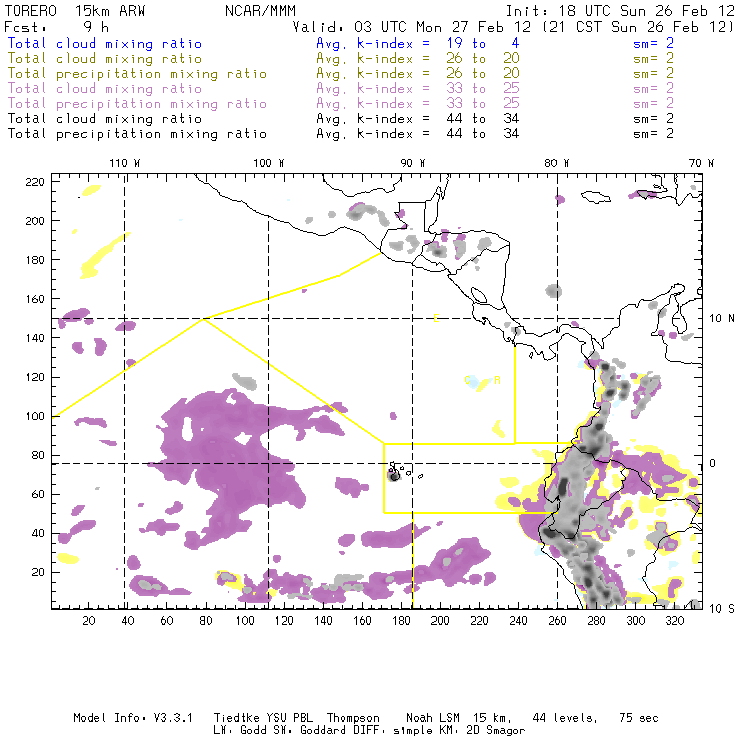The width and height of the screenshot is (740, 740).
Task: Select the "Noah LSM" footer label
Action: (x=433, y=718)
